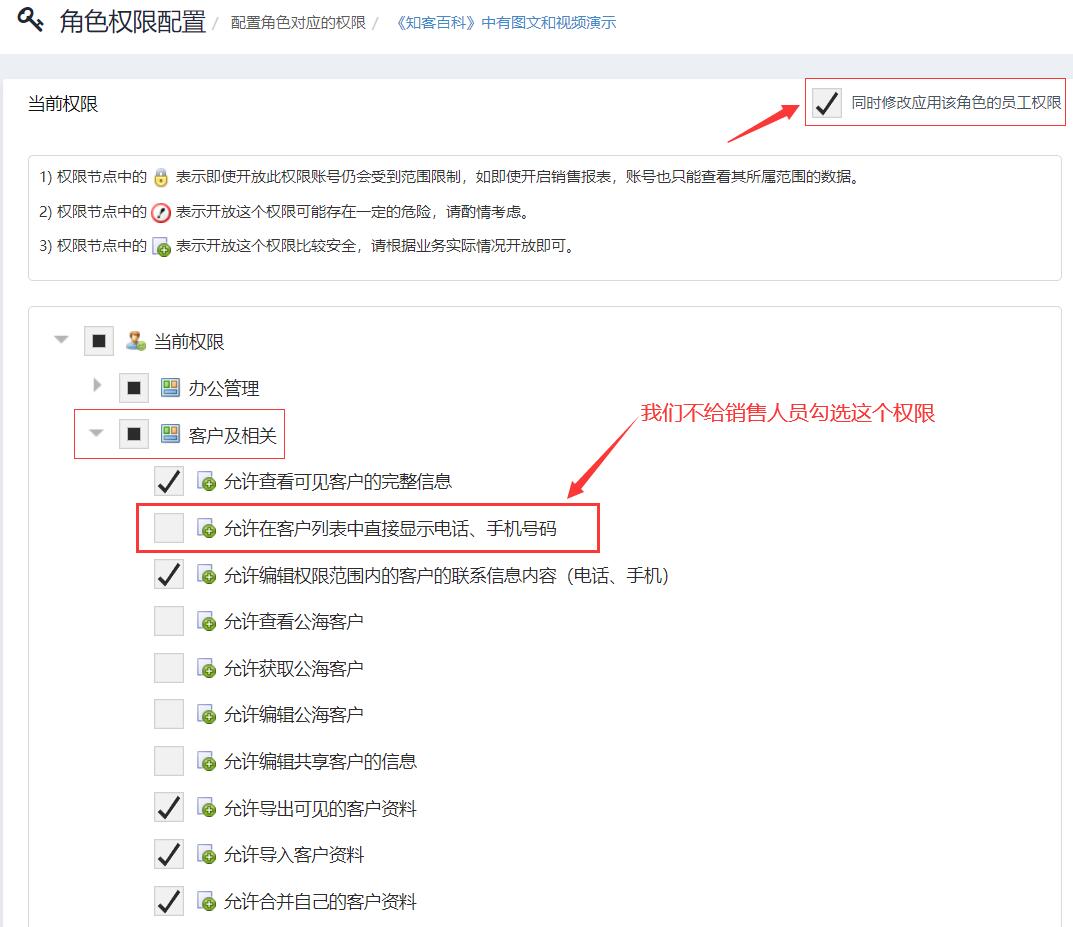Click the 客户及相关 module icon
This screenshot has height=927, width=1073.
(170, 435)
